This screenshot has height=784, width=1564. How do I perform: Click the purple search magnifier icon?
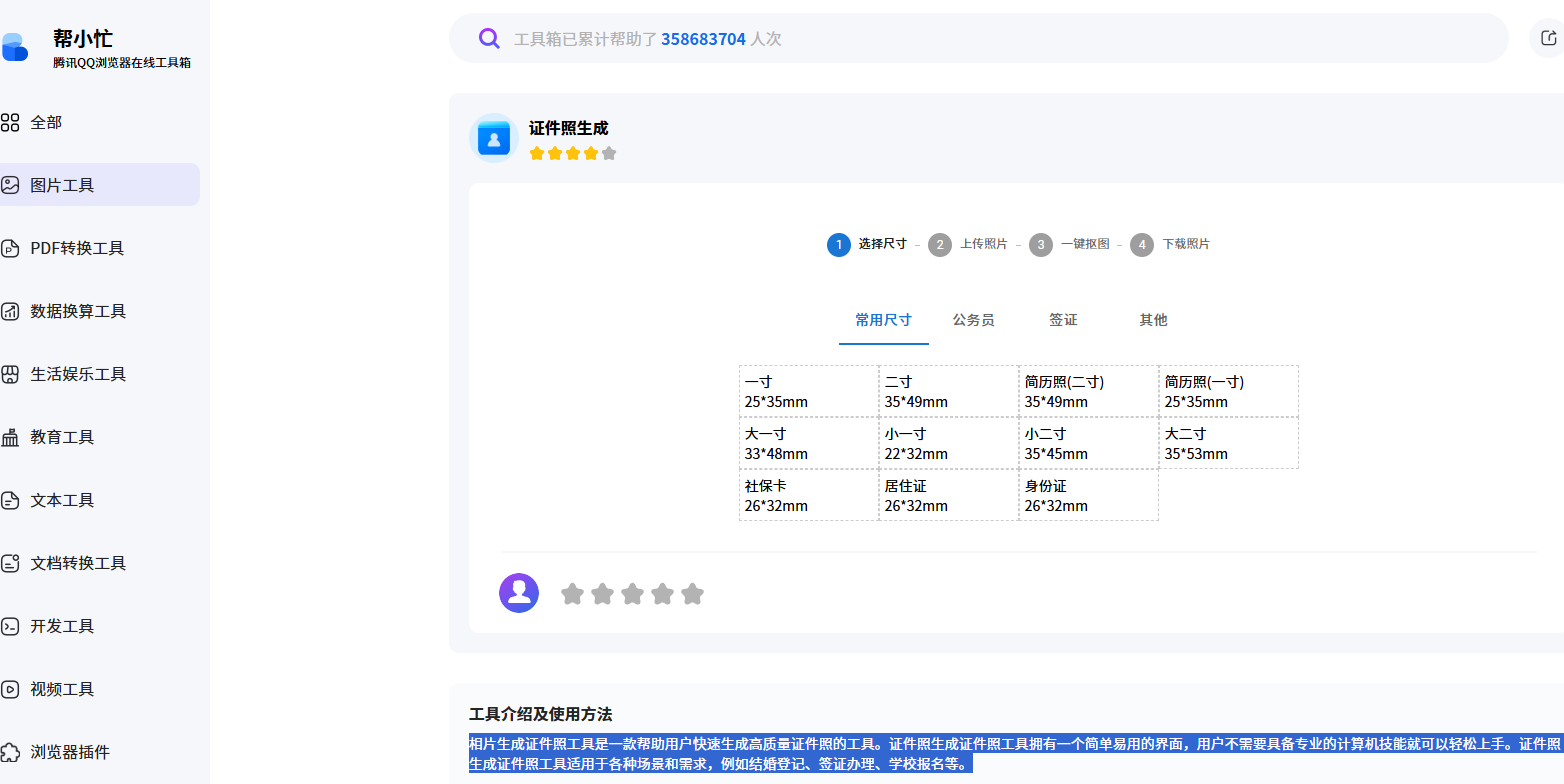coord(489,38)
